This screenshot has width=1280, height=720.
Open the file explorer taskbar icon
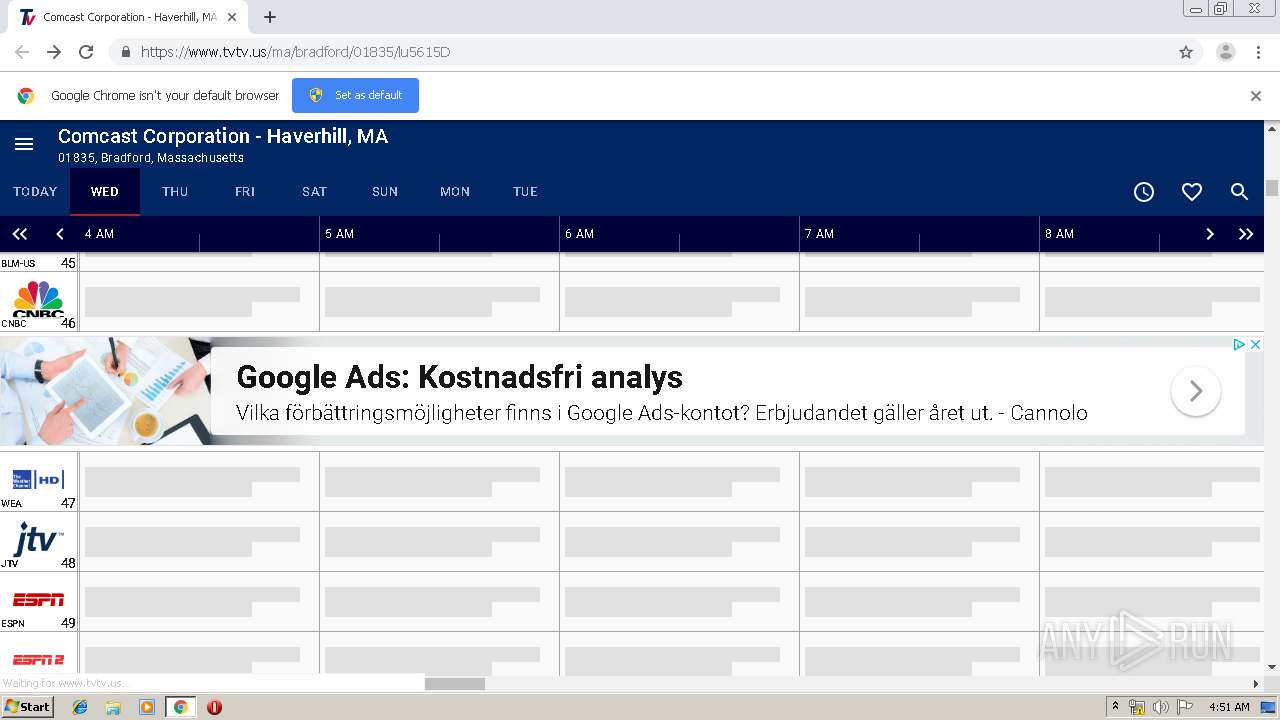click(113, 707)
